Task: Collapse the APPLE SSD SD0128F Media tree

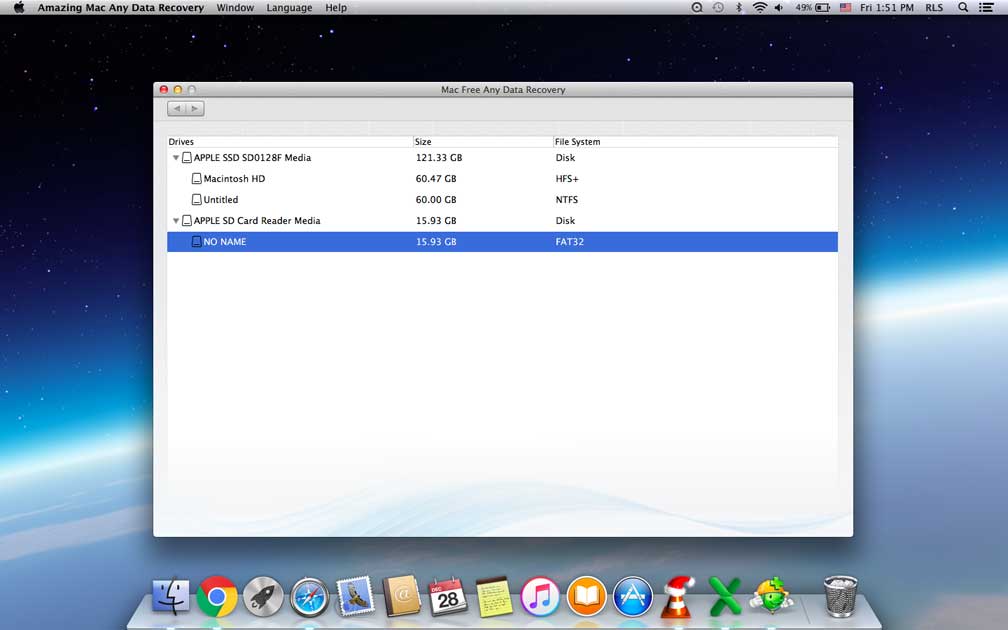Action: pos(176,158)
